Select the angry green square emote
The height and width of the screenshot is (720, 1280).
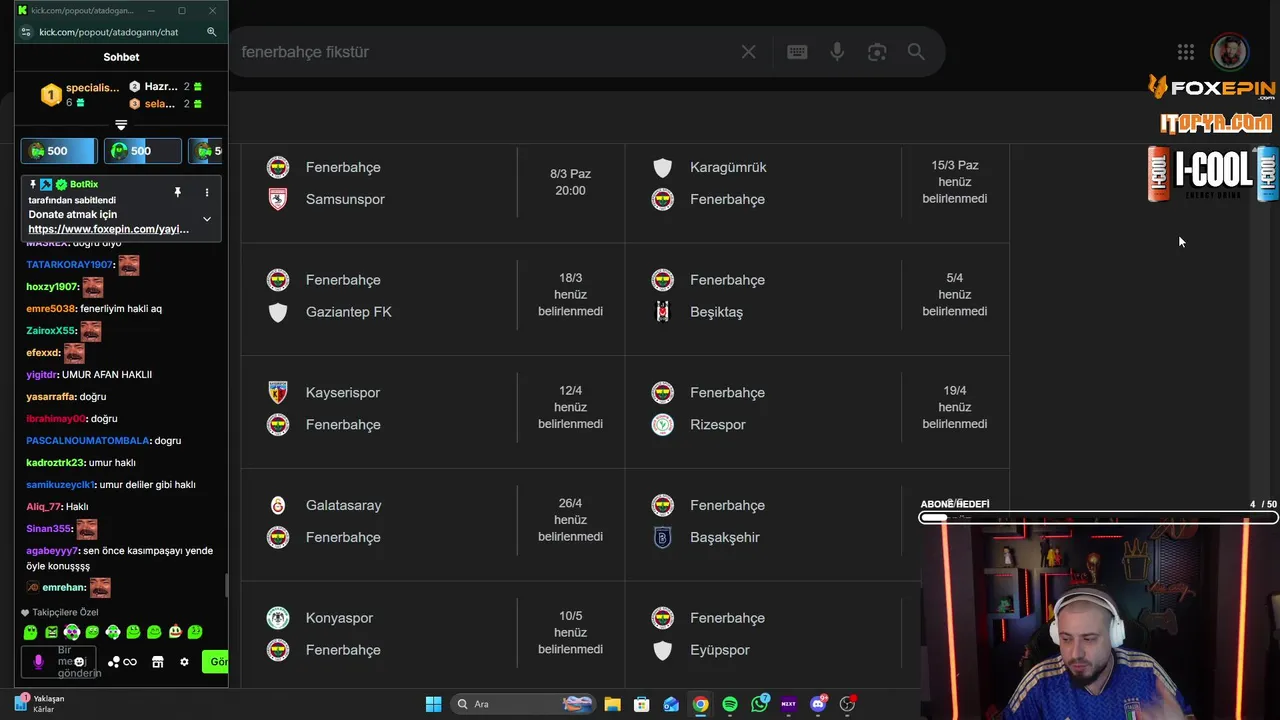tap(51, 632)
